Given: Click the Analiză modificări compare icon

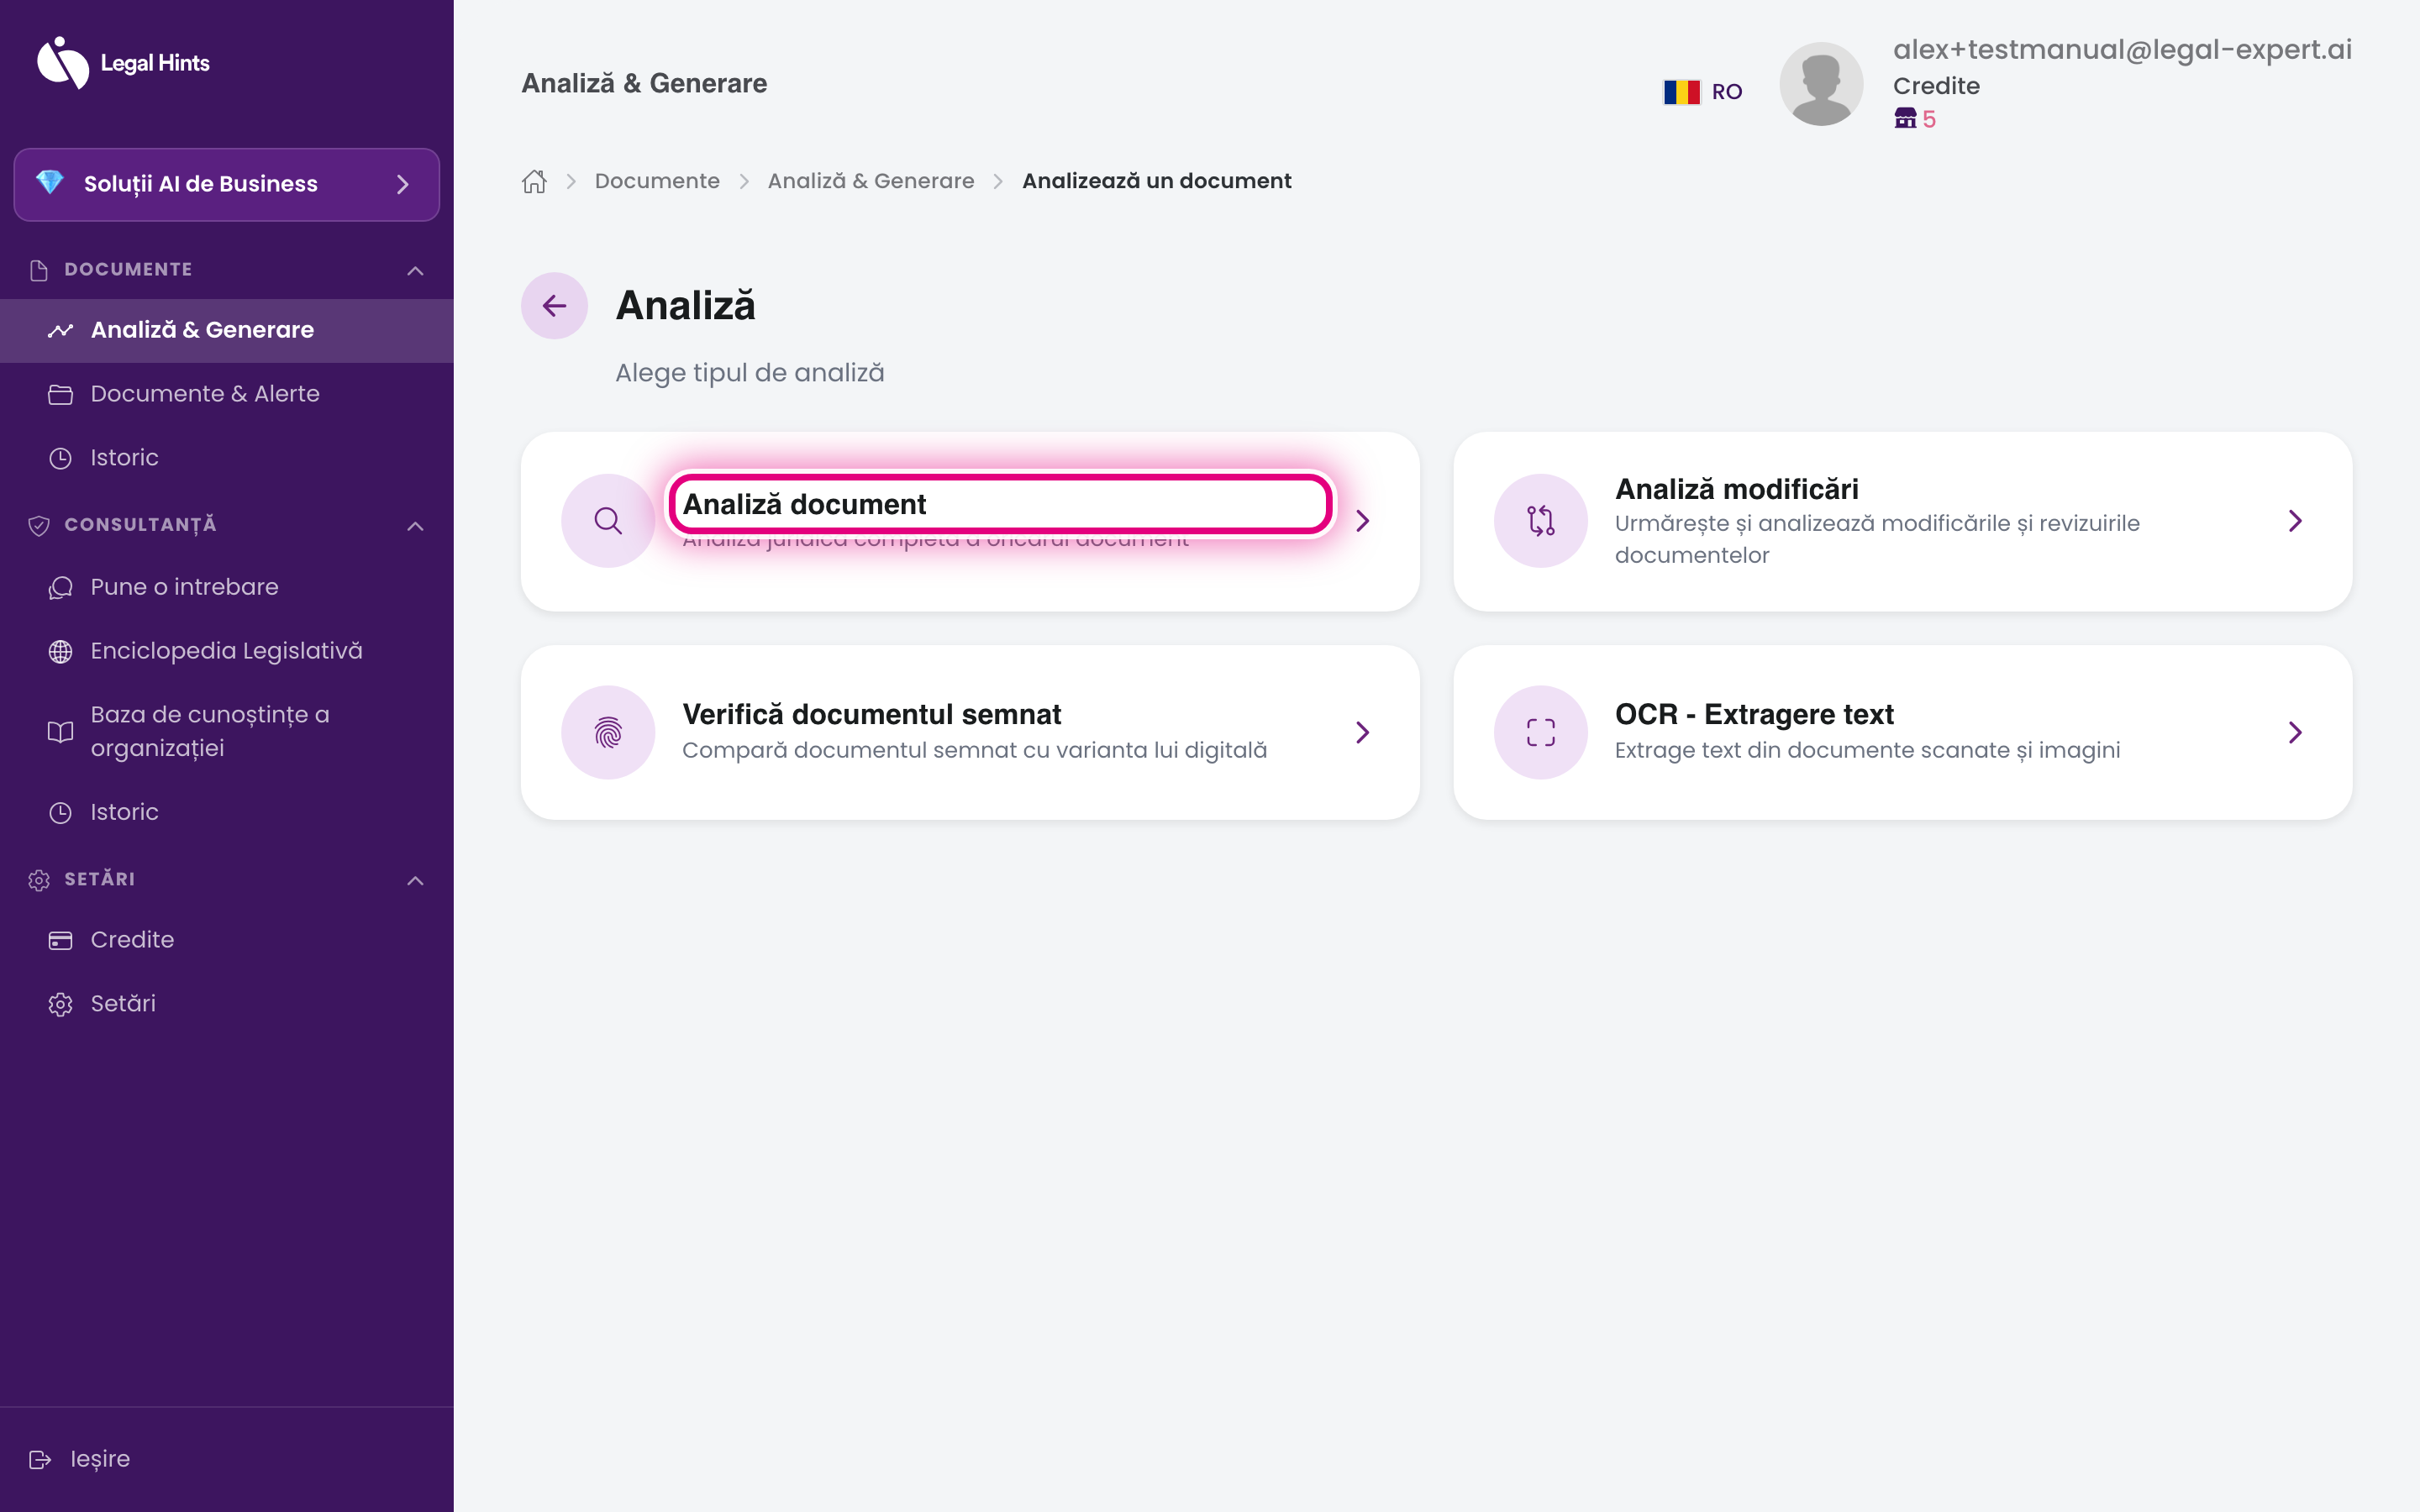Looking at the screenshot, I should [x=1541, y=520].
